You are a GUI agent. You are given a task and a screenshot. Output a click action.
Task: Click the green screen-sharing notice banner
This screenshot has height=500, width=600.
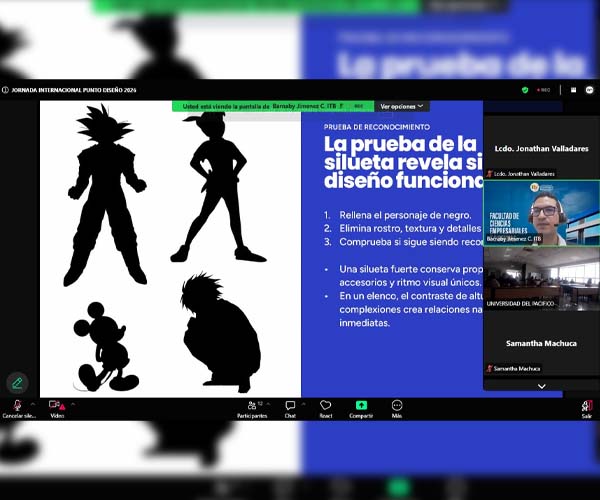coord(273,106)
